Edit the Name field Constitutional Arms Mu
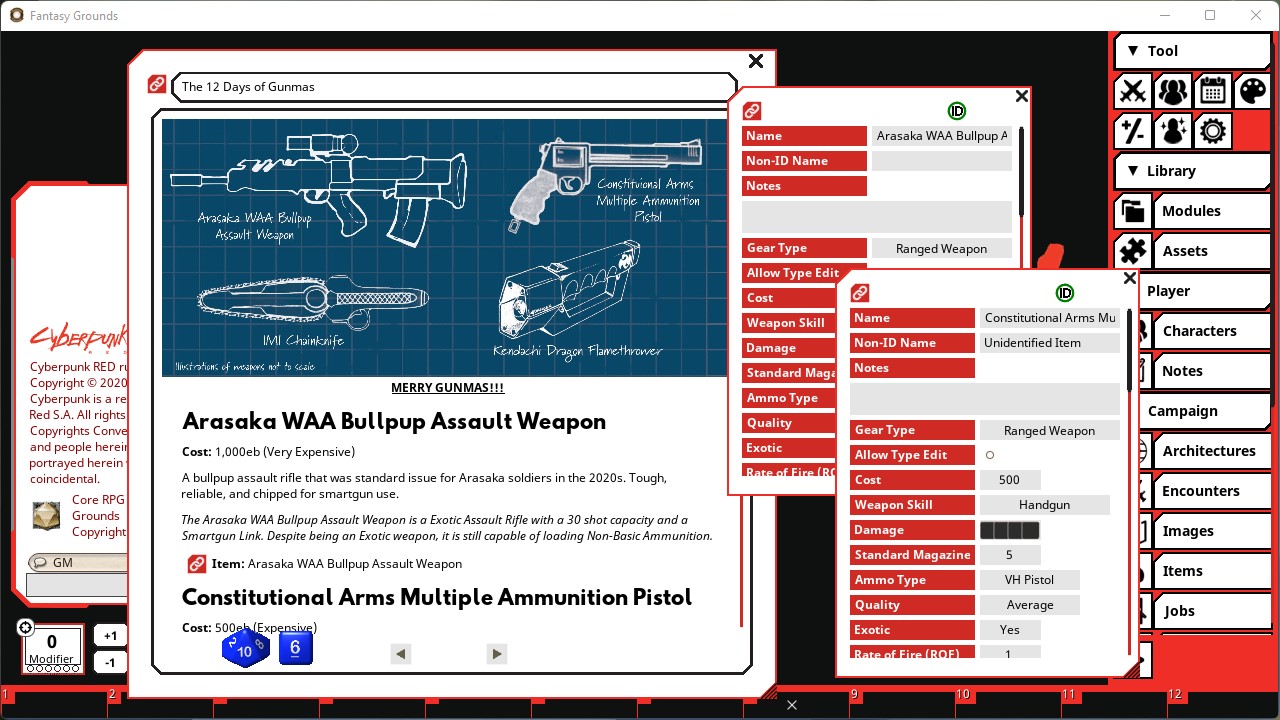This screenshot has height=720, width=1280. click(1050, 318)
